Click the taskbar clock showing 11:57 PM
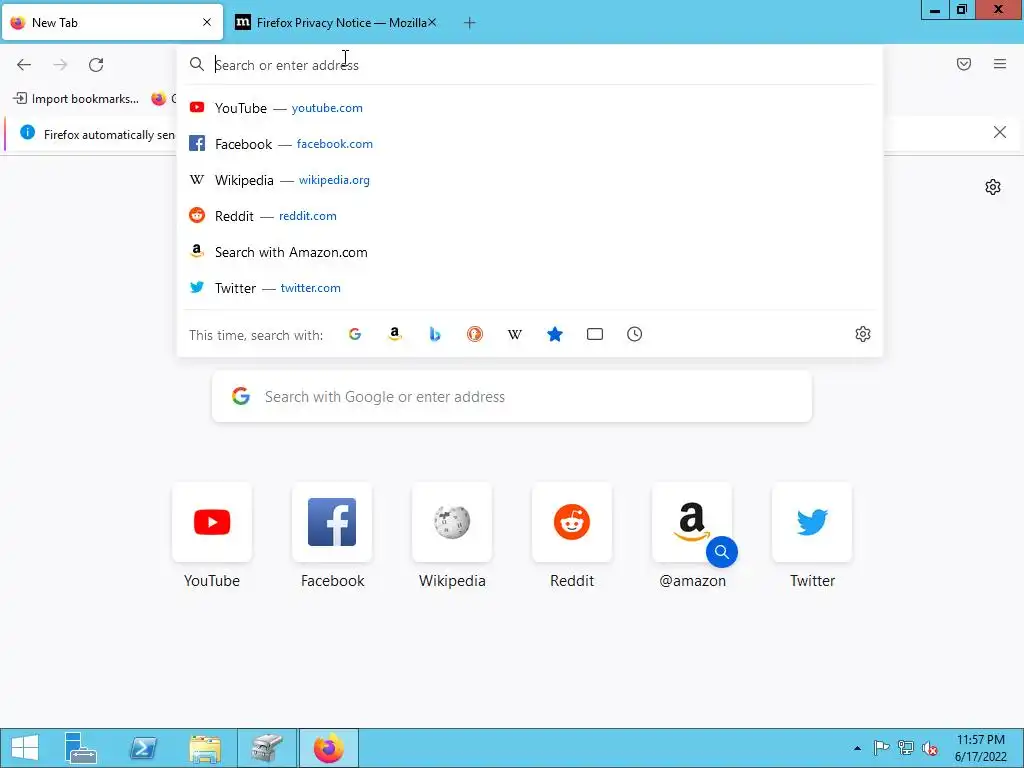Image resolution: width=1024 pixels, height=768 pixels. pyautogui.click(x=980, y=748)
